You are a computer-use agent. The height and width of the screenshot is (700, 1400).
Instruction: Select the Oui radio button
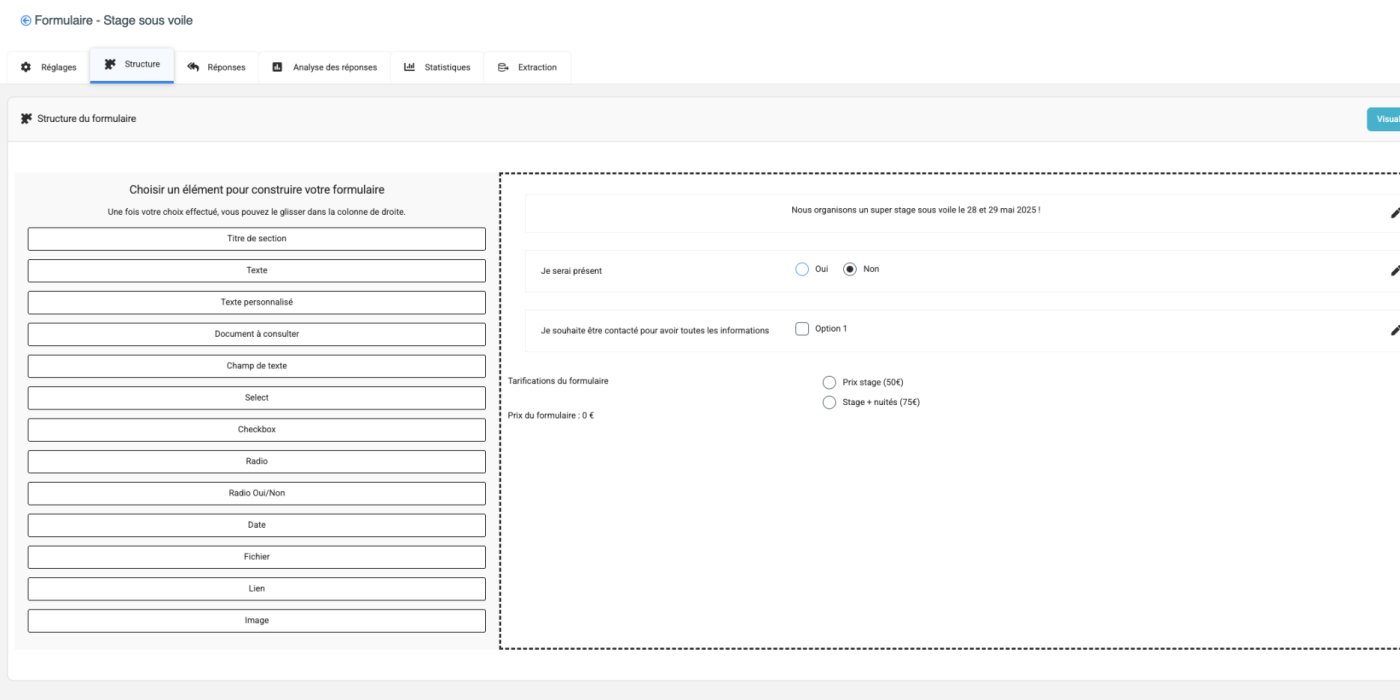(x=802, y=269)
